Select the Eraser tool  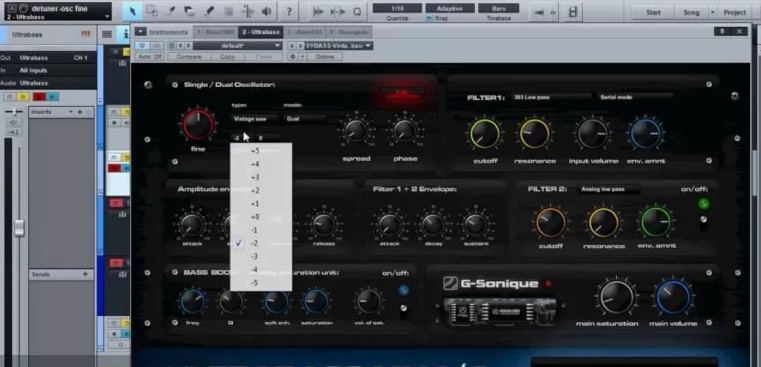190,11
